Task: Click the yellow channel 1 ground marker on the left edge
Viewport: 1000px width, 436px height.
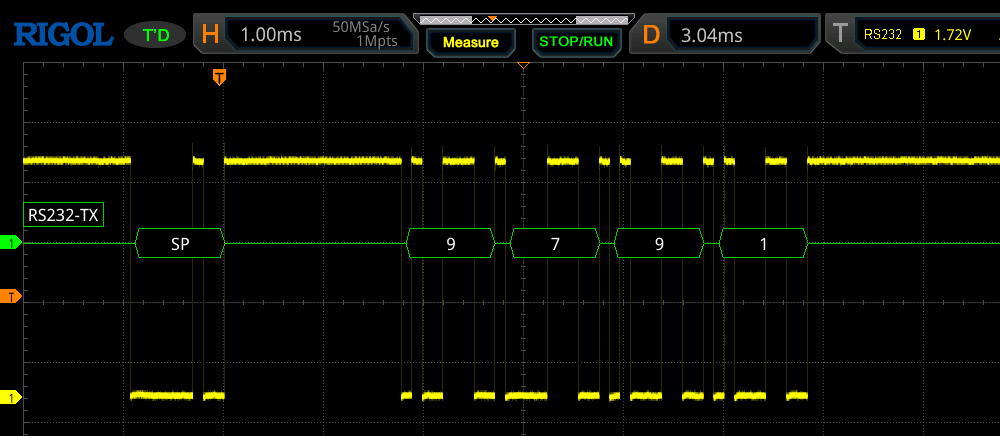Action: (x=11, y=398)
